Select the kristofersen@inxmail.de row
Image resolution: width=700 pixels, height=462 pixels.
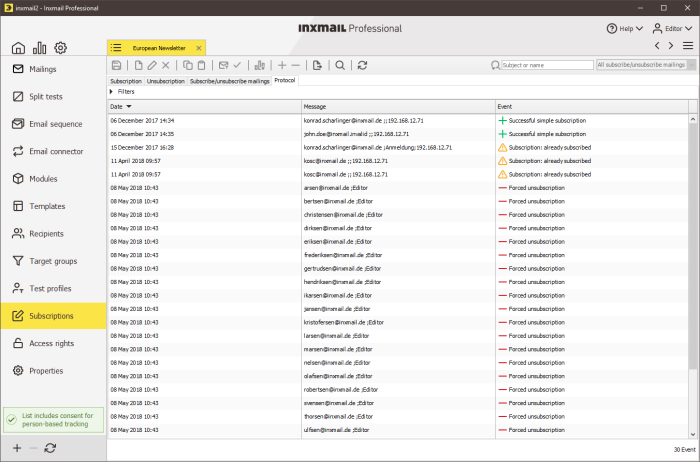point(397,322)
